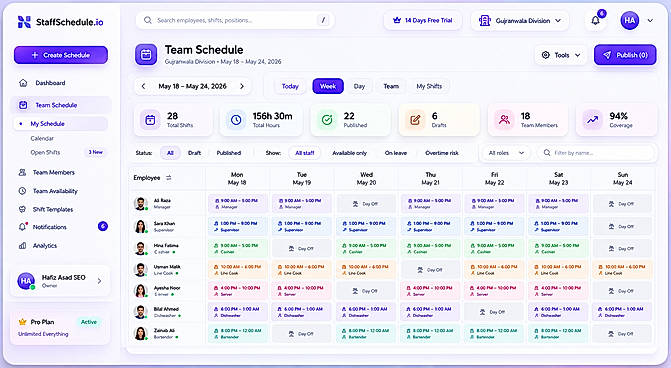
Task: Click the Published checkmark icon
Action: (327, 120)
